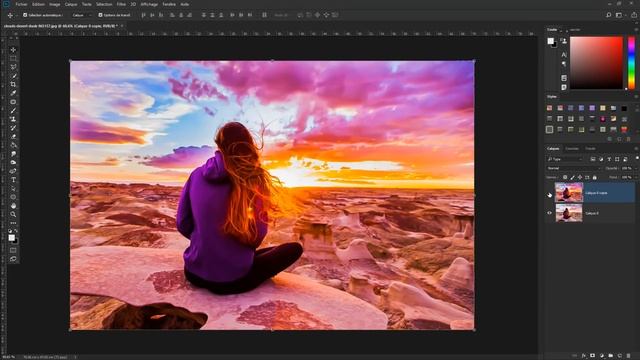Image resolution: width=640 pixels, height=360 pixels.
Task: Switch to the Calques tab
Action: 553,149
